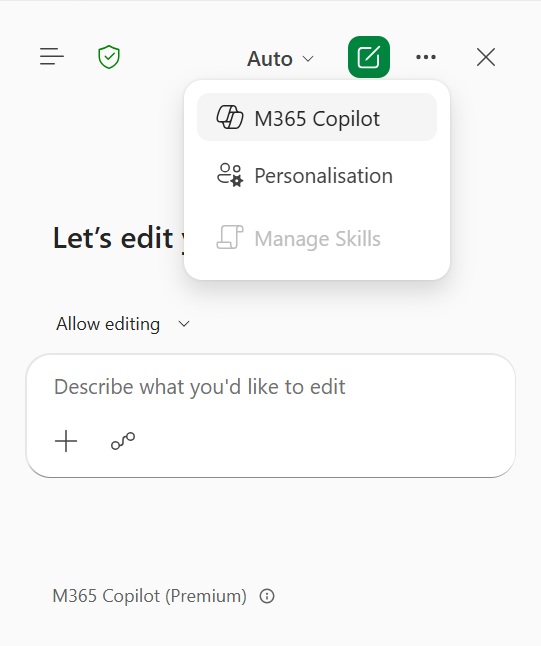Screen dimensions: 541x646
Task: Expand the Auto mode dropdown
Action: coord(280,59)
